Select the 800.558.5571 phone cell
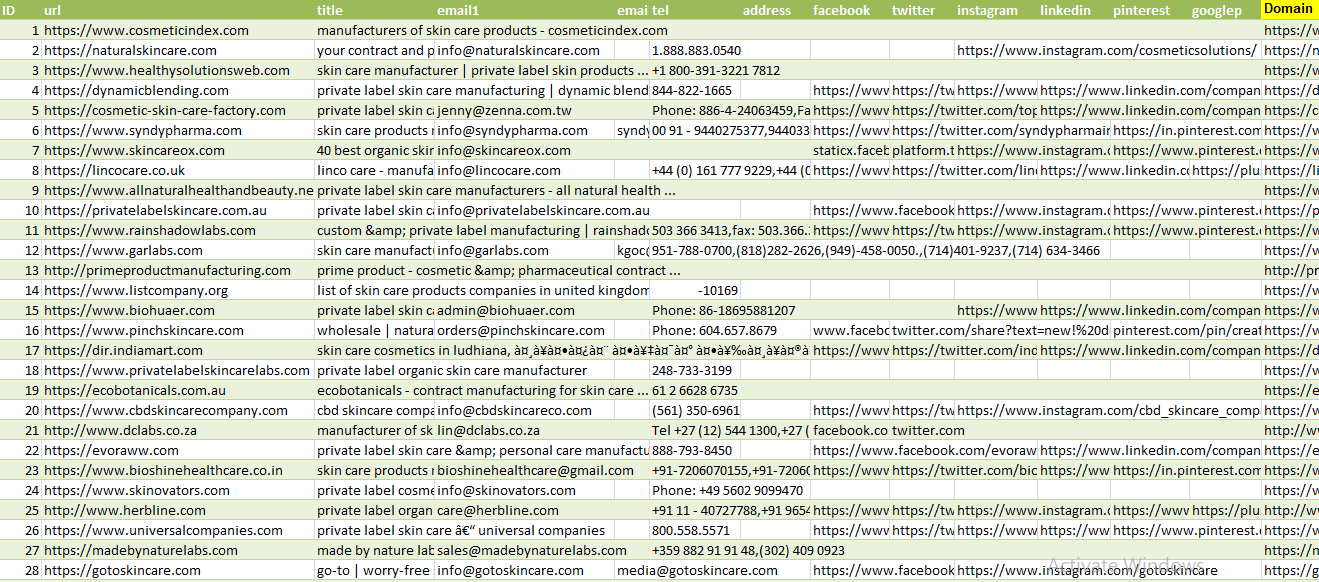This screenshot has height=582, width=1319. (x=695, y=530)
